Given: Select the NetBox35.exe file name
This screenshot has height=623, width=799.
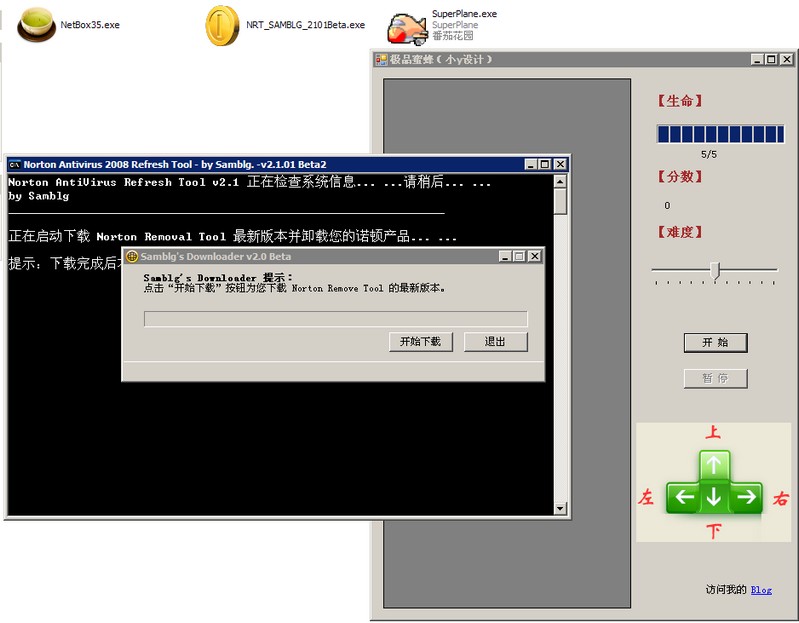Looking at the screenshot, I should pos(90,25).
